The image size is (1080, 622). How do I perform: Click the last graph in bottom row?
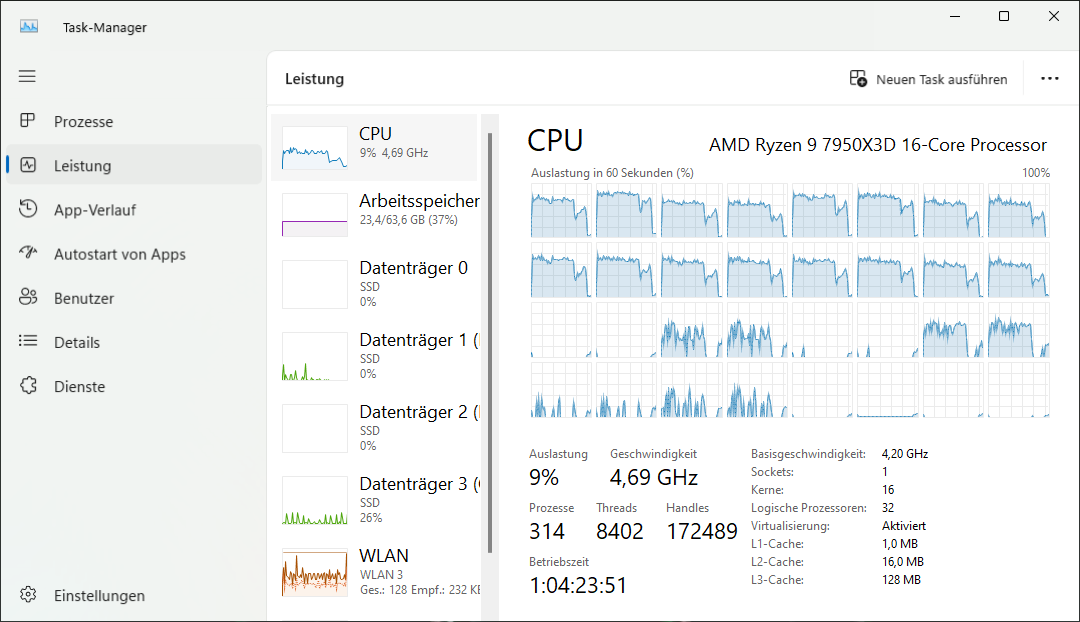pyautogui.click(x=1019, y=390)
